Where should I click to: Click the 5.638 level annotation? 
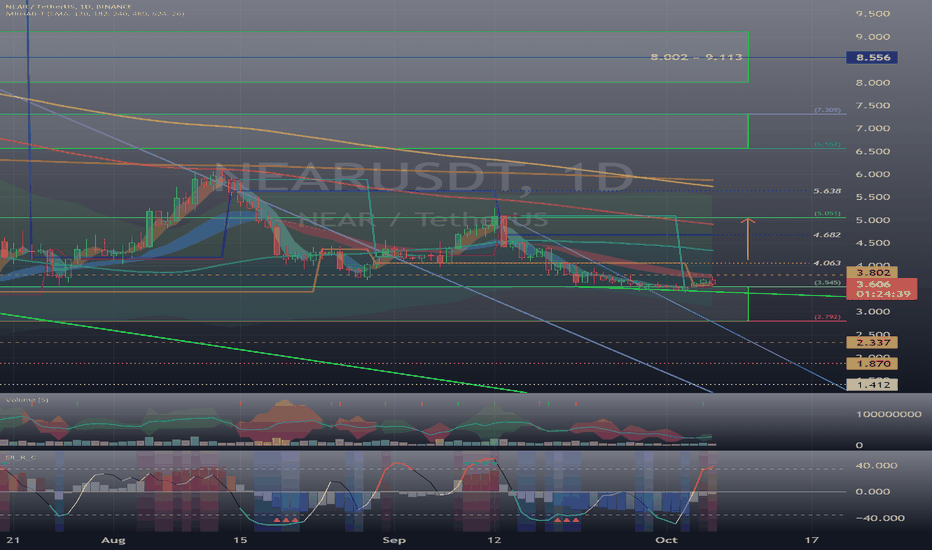click(x=827, y=191)
